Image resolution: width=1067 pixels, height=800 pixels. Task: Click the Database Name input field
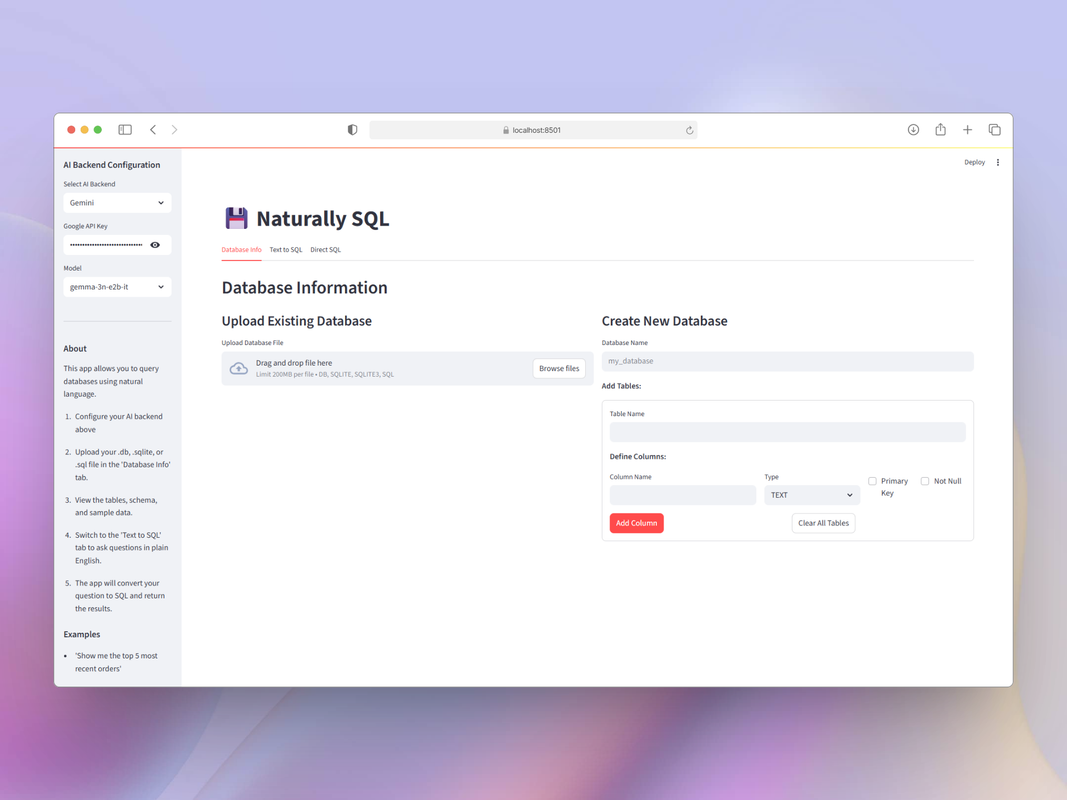tap(787, 361)
